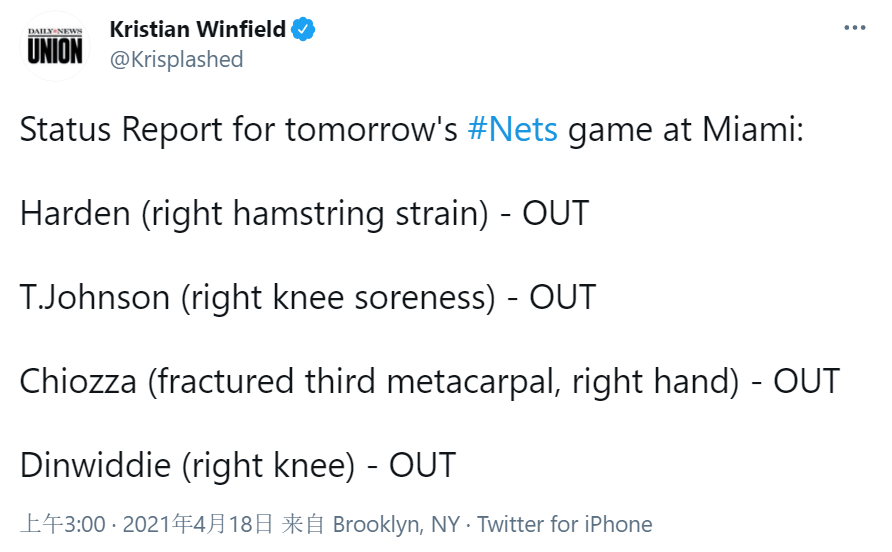Click the "game at Miami:" text
The height and width of the screenshot is (552, 892).
pyautogui.click(x=686, y=129)
